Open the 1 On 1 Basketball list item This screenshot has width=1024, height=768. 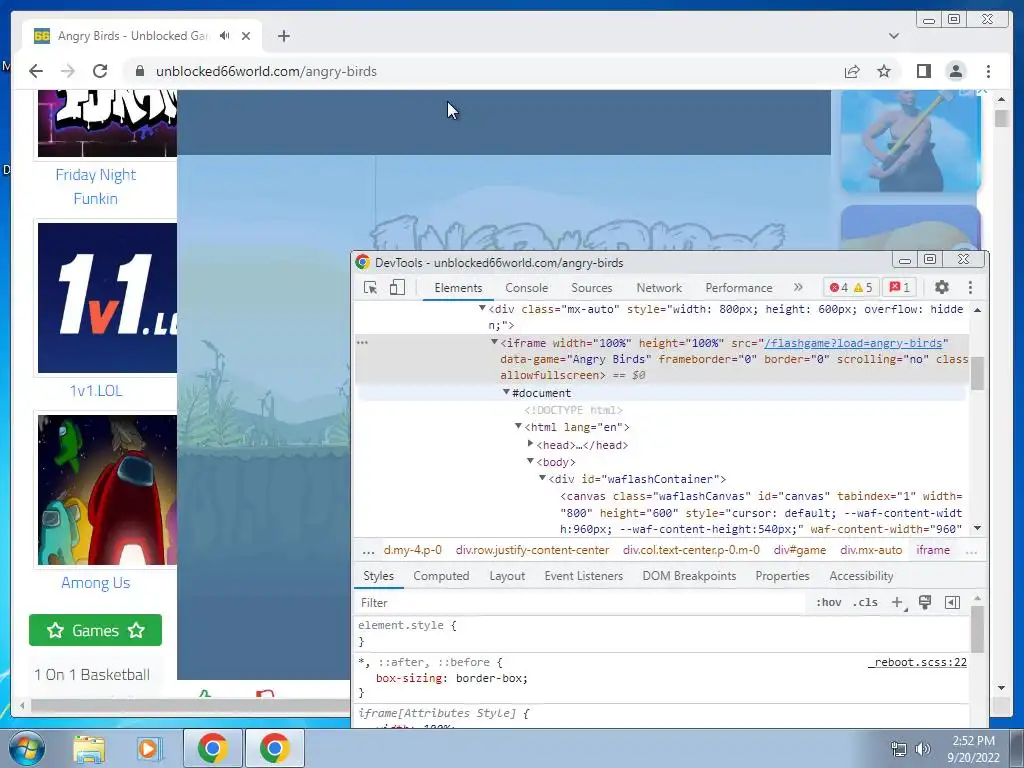tap(92, 675)
